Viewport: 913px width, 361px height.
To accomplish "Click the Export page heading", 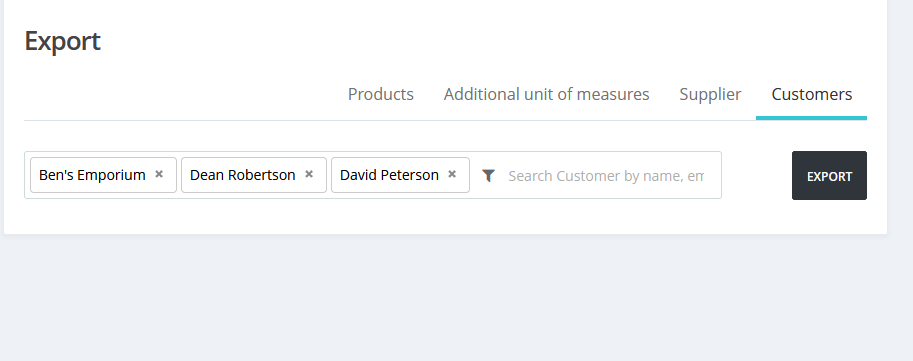I will 62,41.
